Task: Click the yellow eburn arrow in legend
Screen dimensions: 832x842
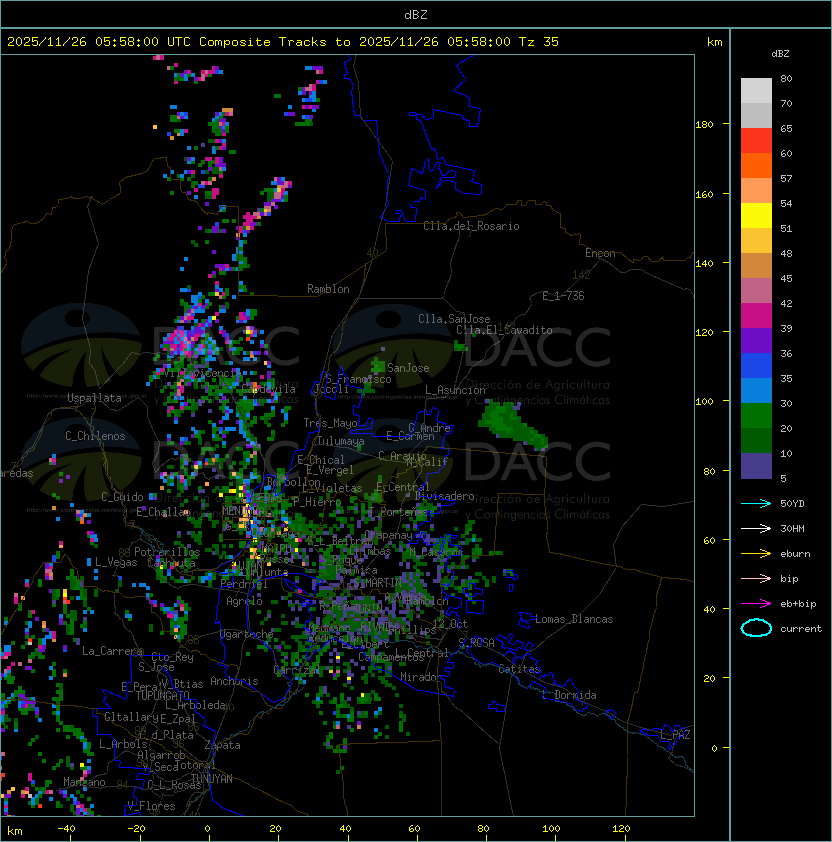Action: (x=756, y=554)
